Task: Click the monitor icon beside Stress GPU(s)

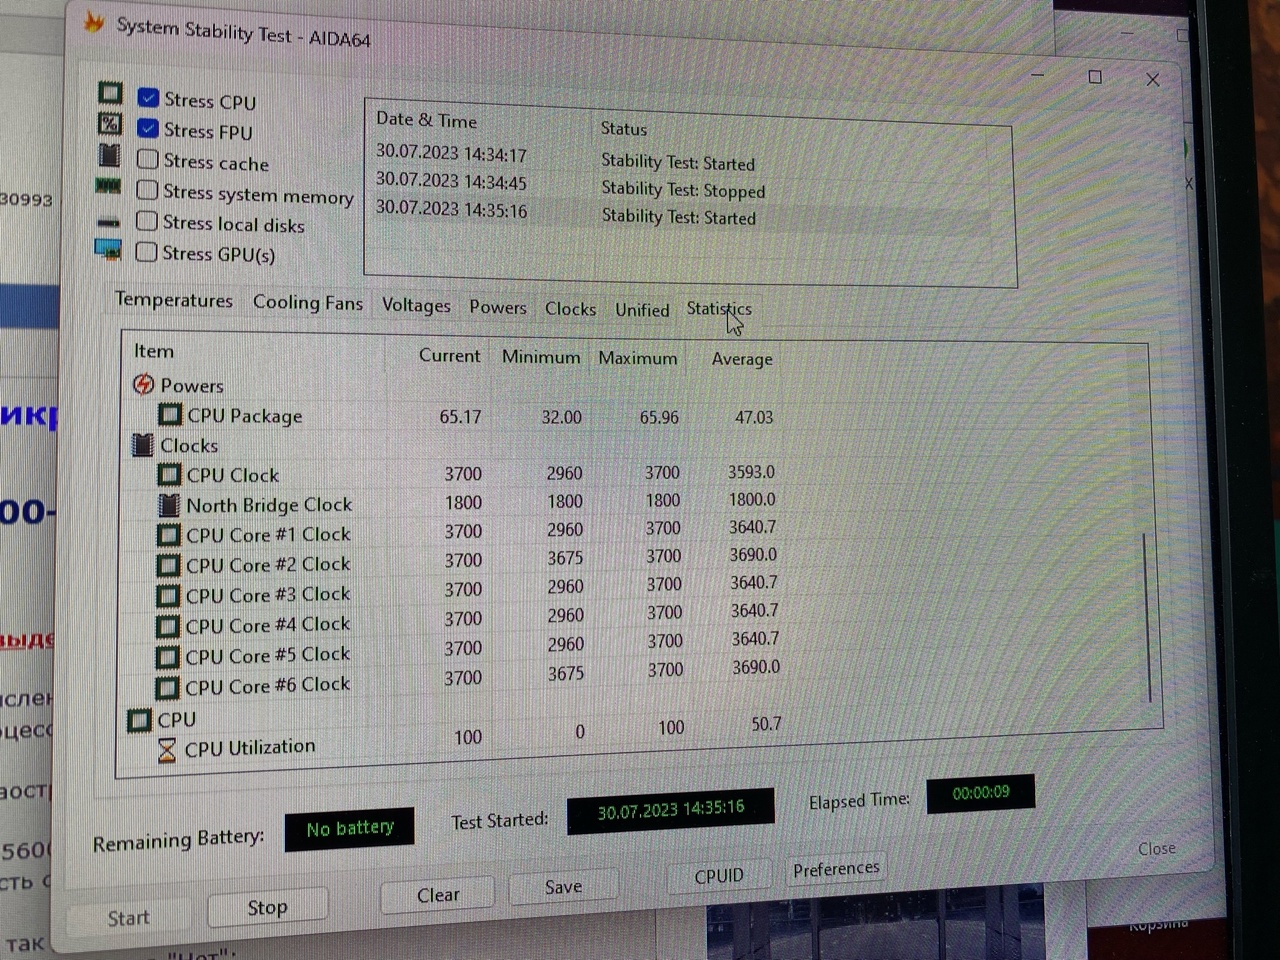Action: (108, 249)
